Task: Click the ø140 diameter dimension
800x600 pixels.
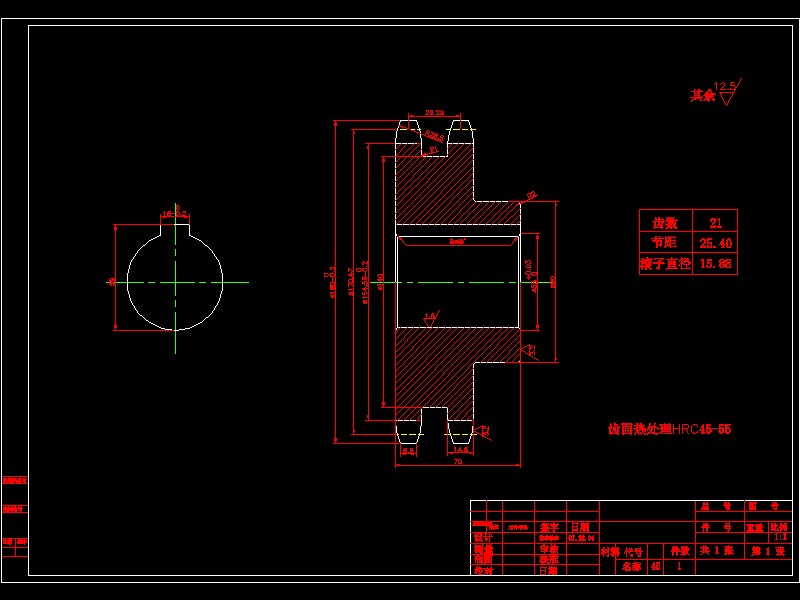Action: (380, 282)
